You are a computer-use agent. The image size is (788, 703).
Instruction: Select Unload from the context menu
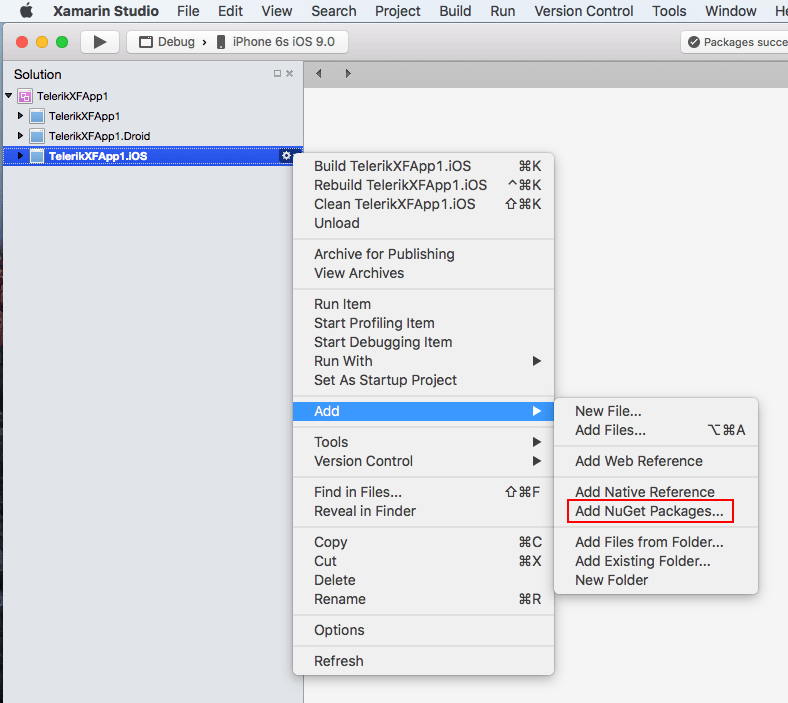[x=423, y=223]
